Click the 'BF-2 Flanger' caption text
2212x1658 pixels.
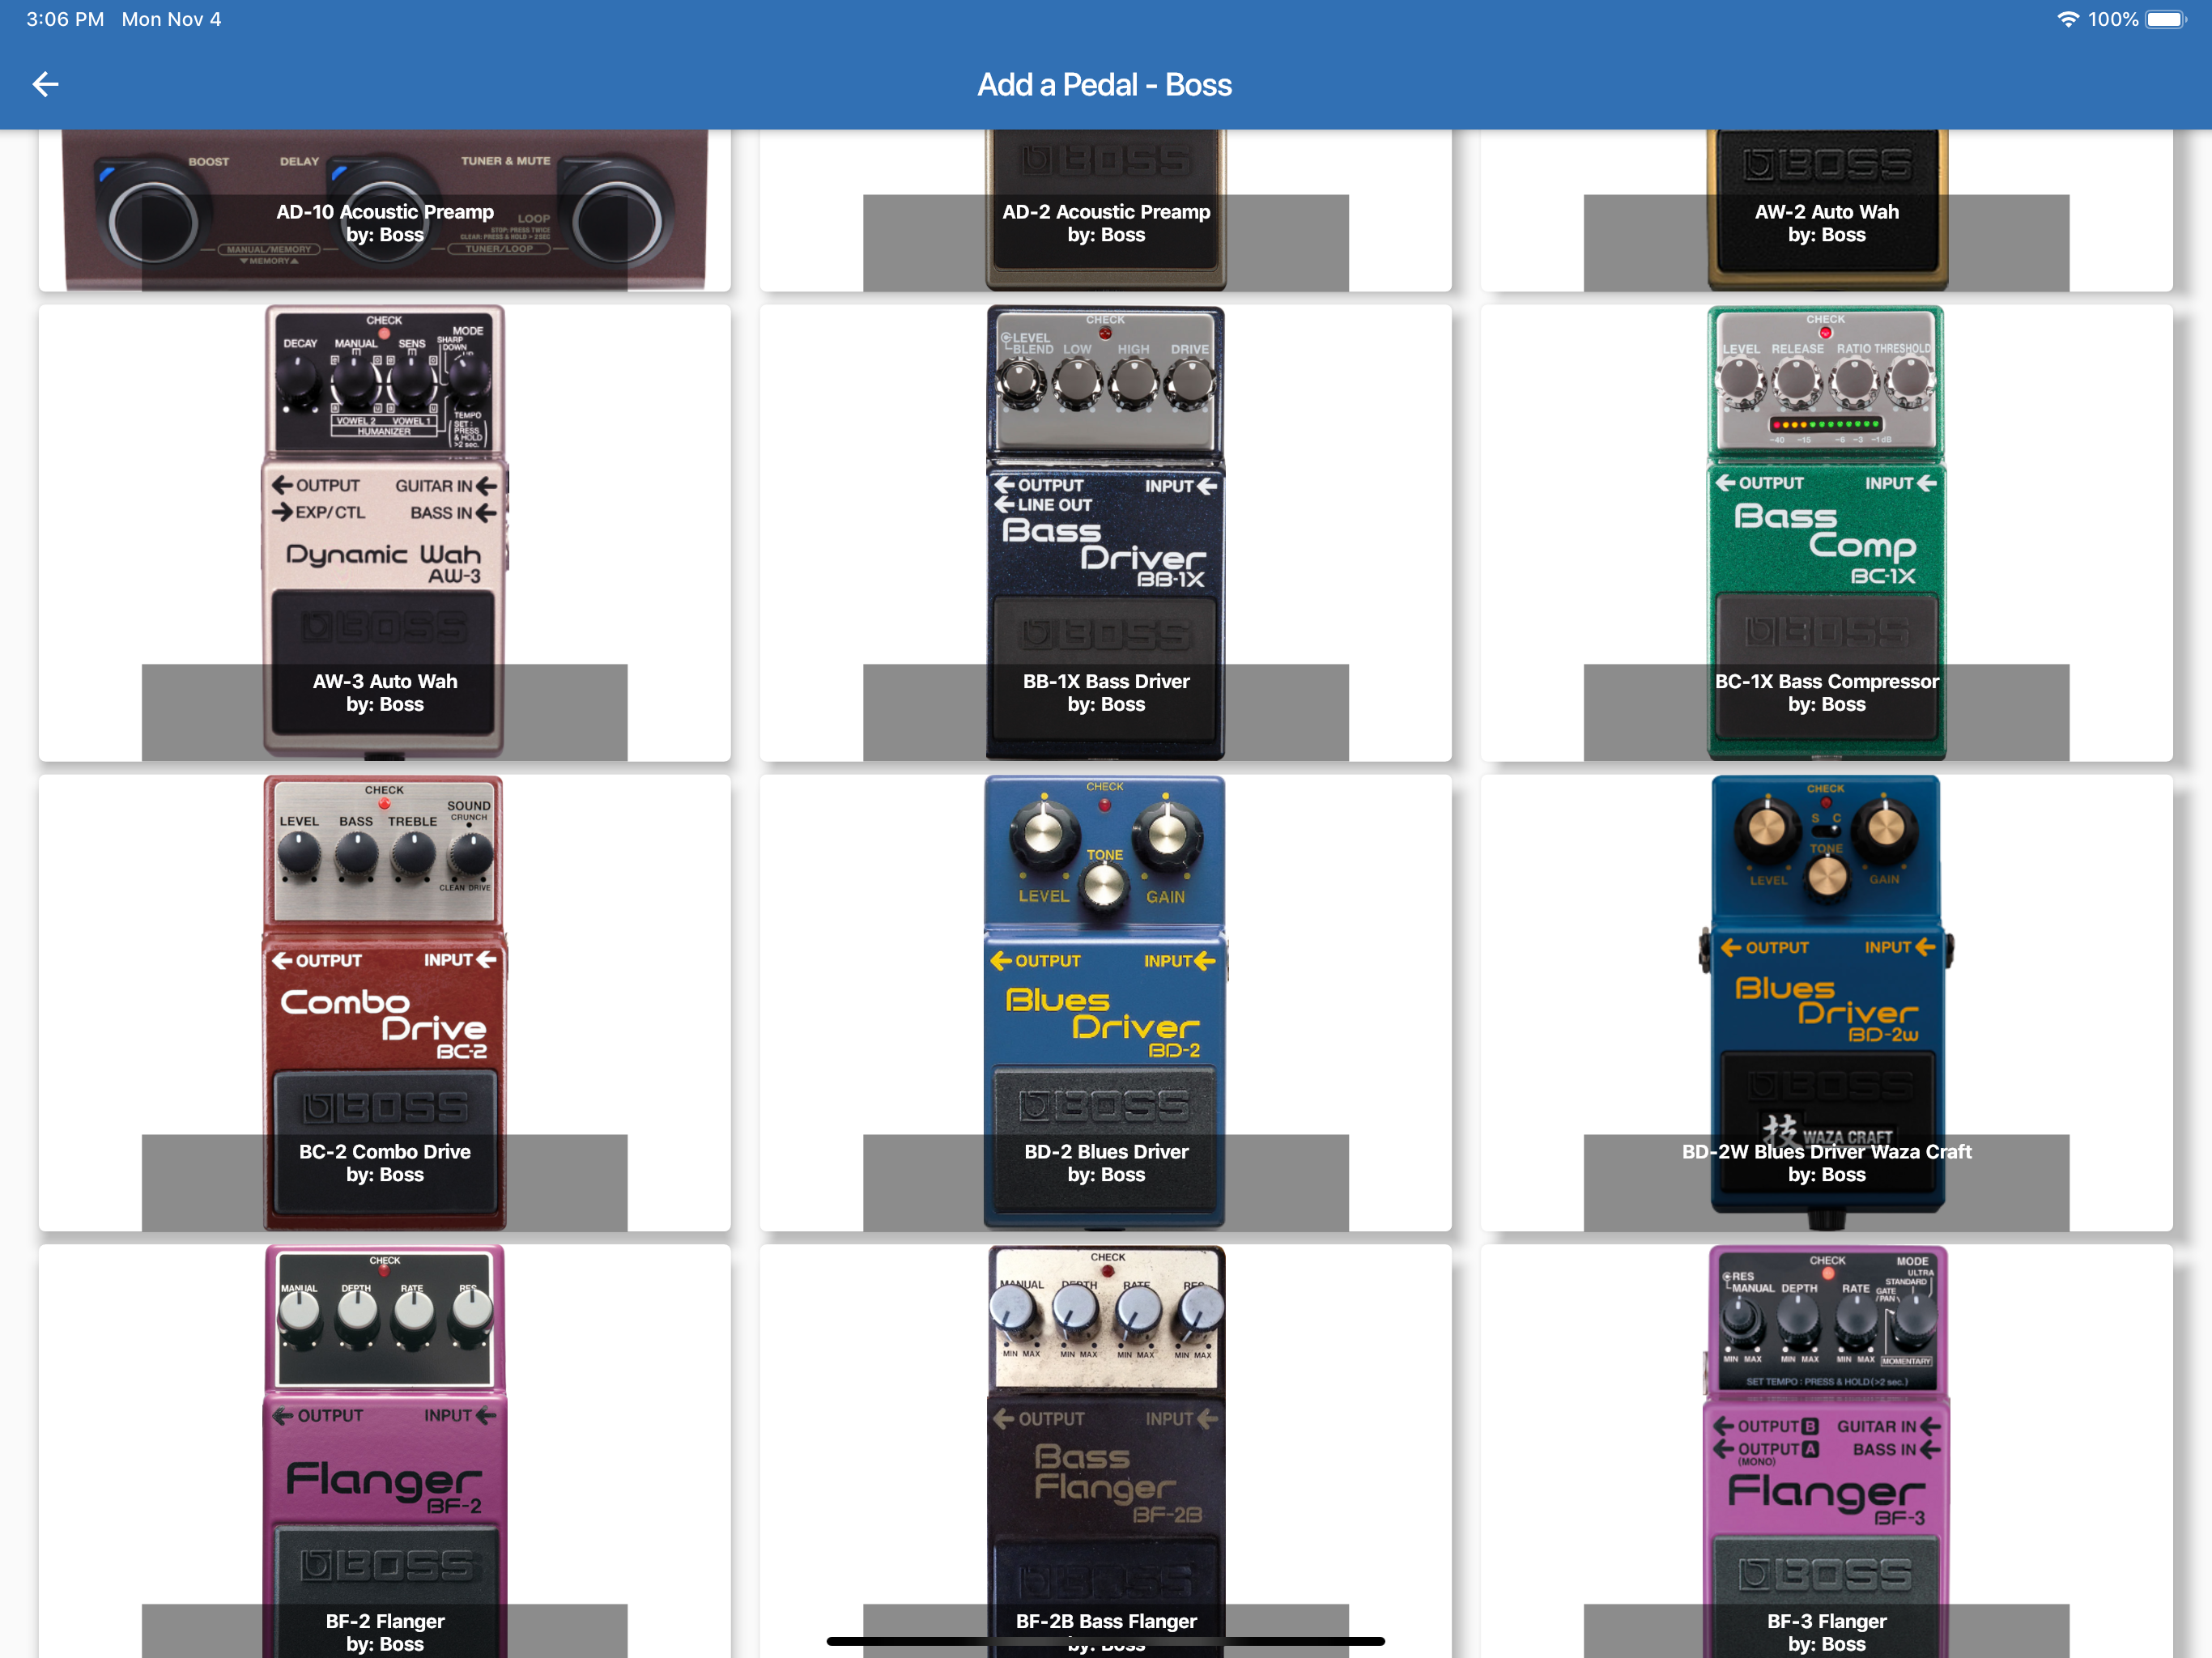pos(384,1621)
